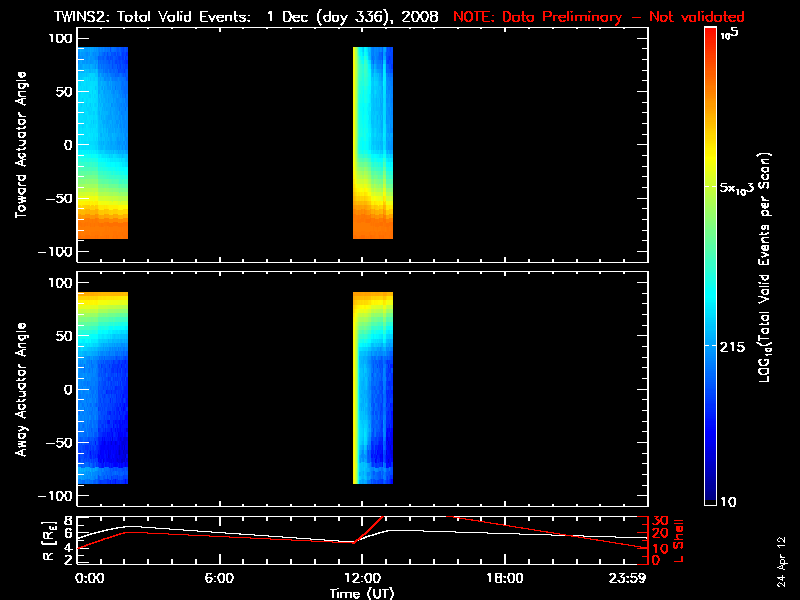Click the noon data block in Toward panel
800x600 pixels.
373,143
